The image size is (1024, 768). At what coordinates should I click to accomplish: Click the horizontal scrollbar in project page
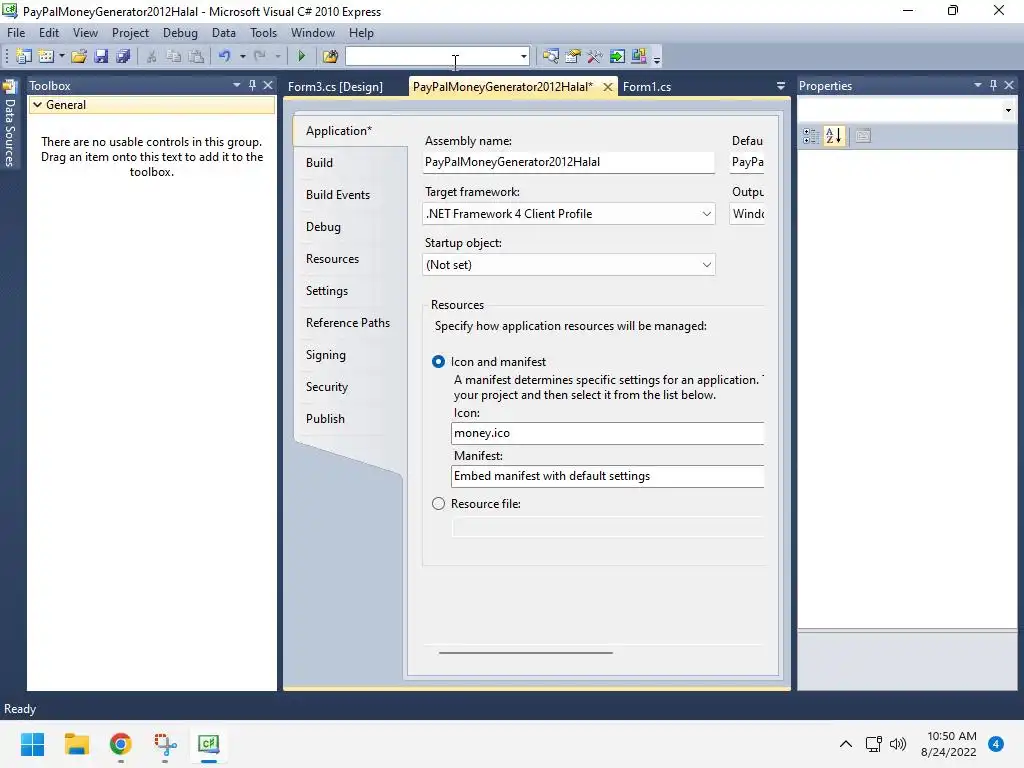click(x=526, y=652)
